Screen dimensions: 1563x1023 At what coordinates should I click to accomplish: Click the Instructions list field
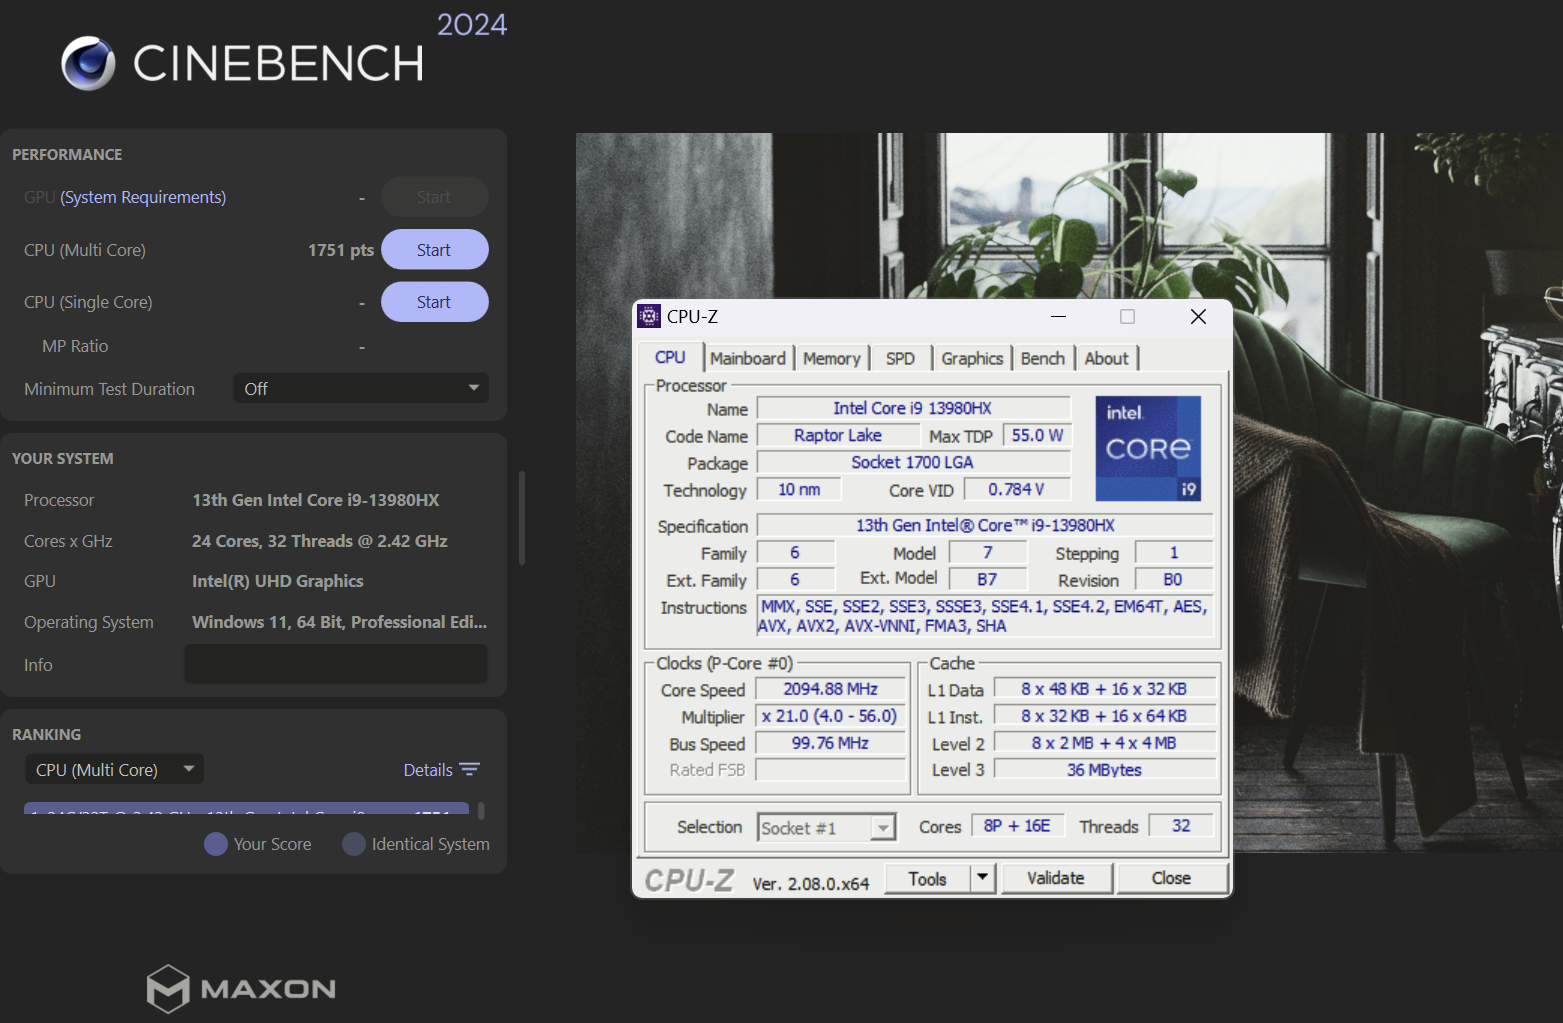click(985, 616)
